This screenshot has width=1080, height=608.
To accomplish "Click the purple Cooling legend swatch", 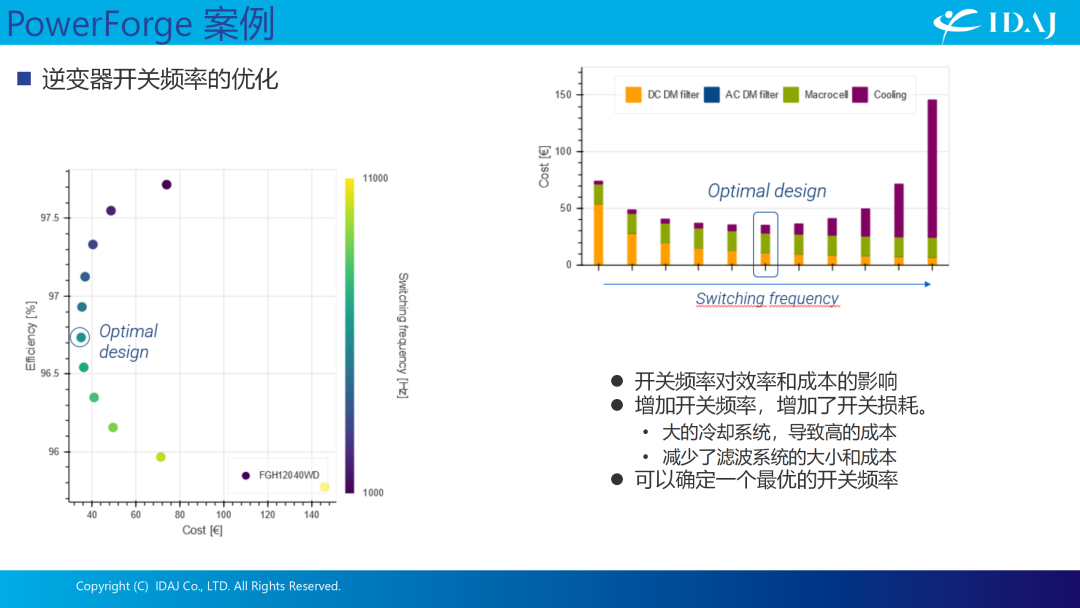I will click(860, 94).
